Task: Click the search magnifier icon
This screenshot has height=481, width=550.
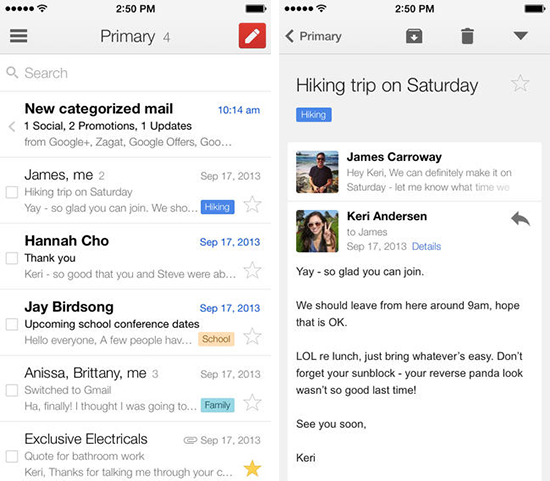Action: click(12, 73)
